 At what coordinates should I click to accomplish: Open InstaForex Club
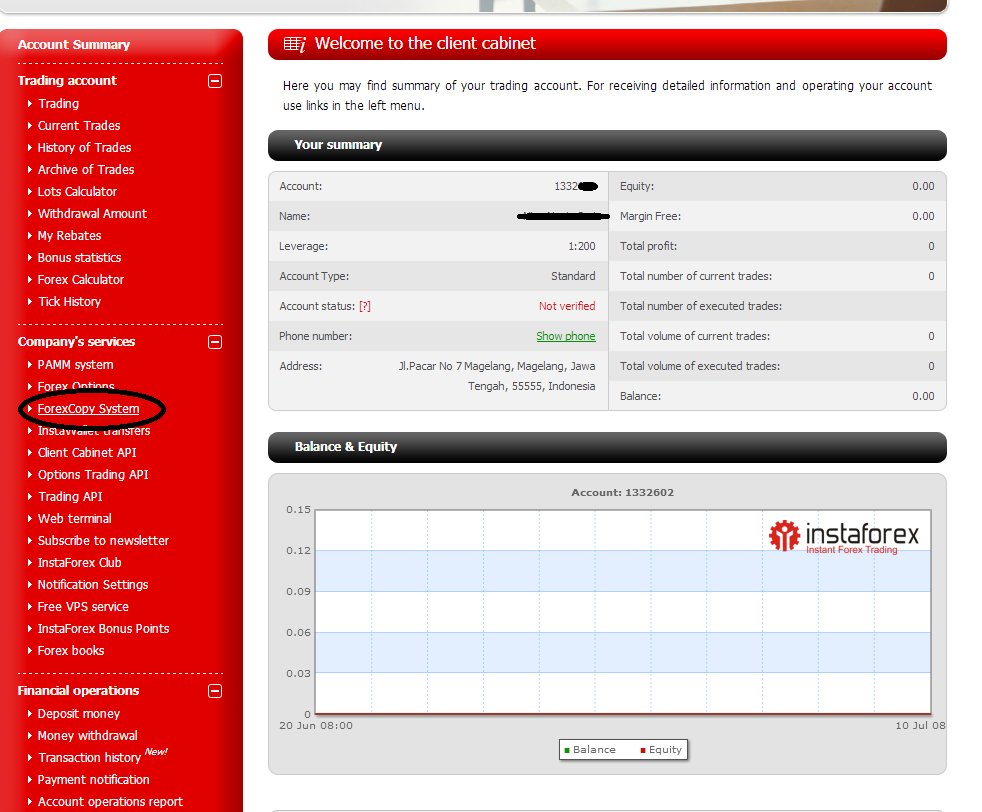click(x=80, y=562)
